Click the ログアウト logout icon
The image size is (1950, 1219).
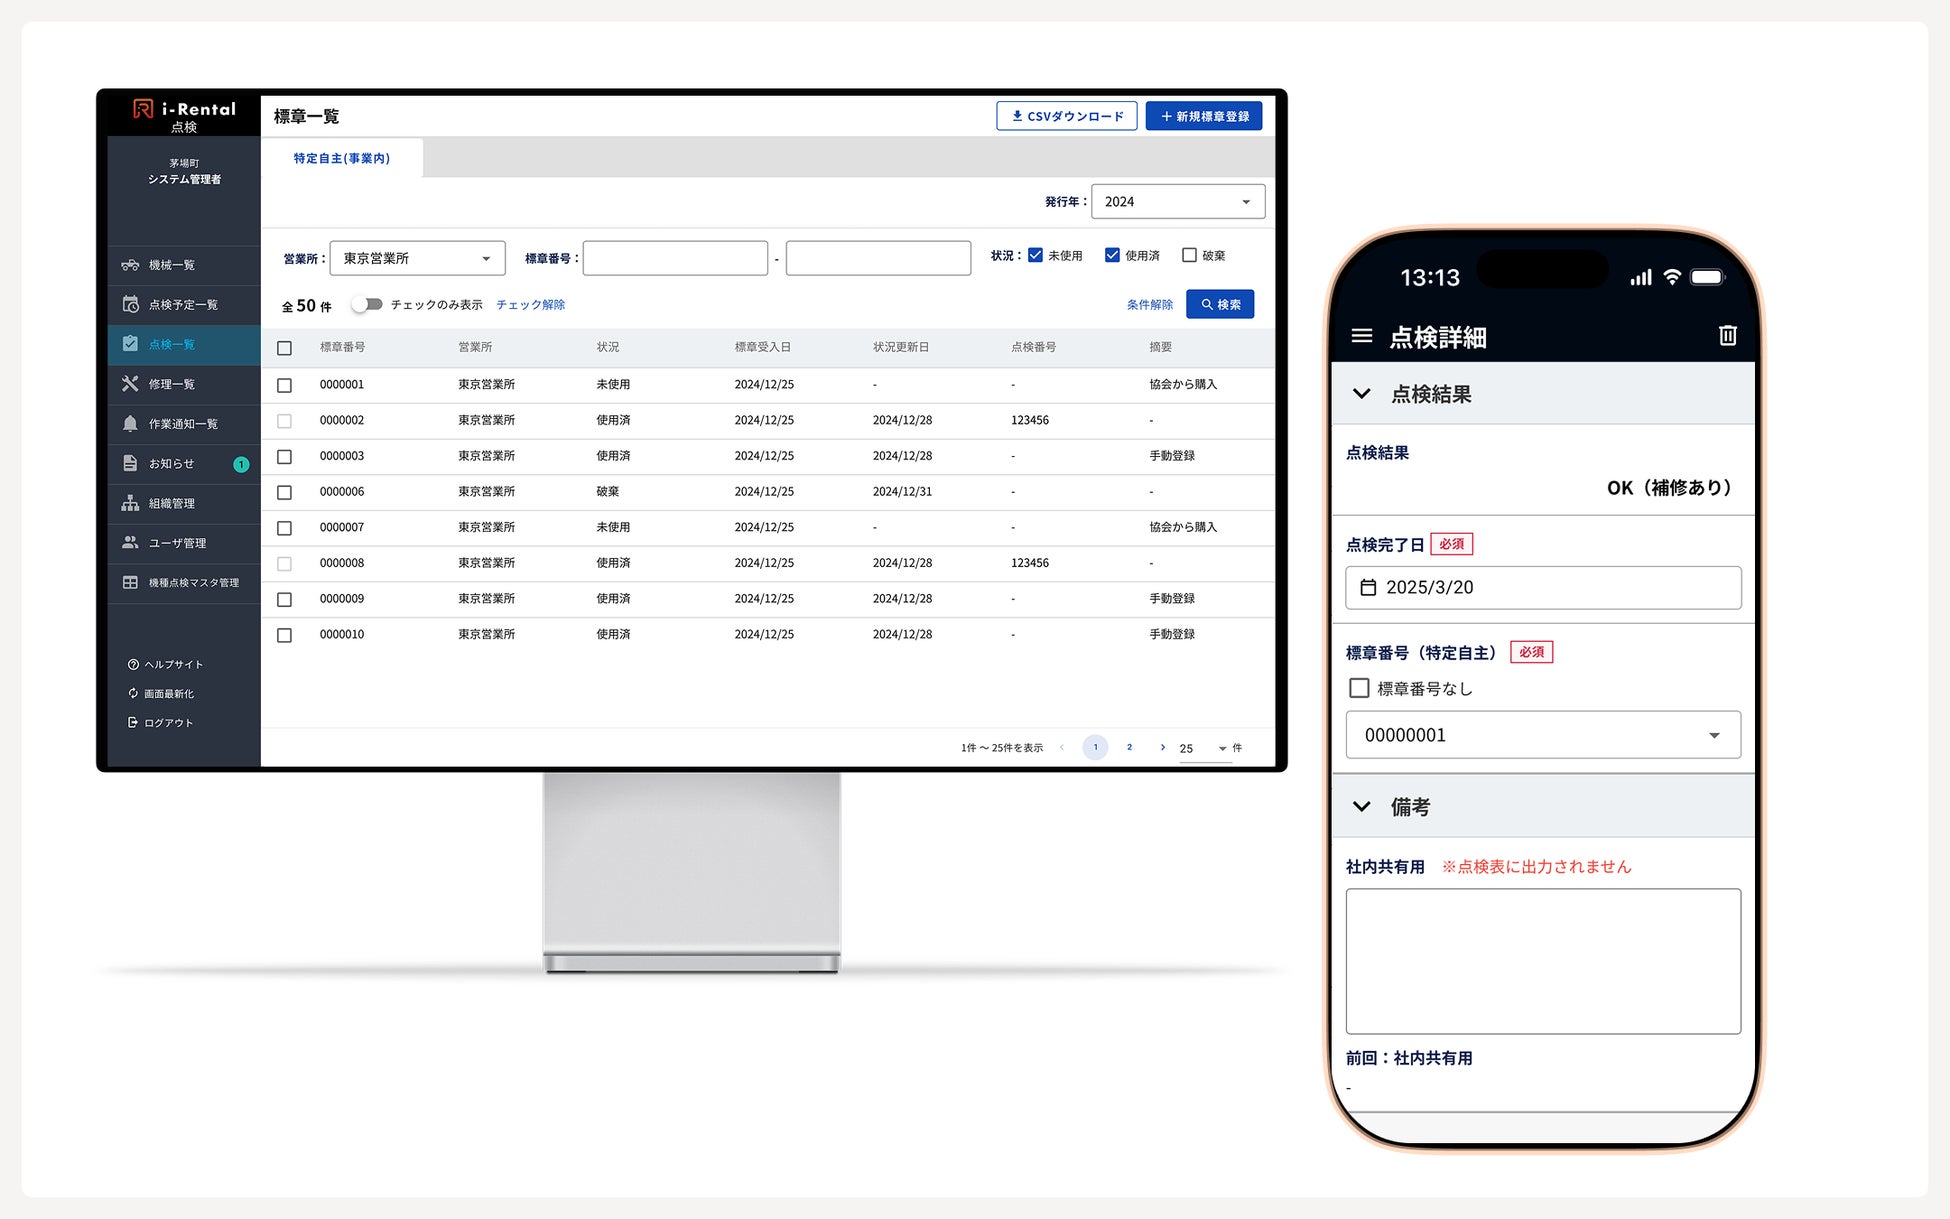133,722
